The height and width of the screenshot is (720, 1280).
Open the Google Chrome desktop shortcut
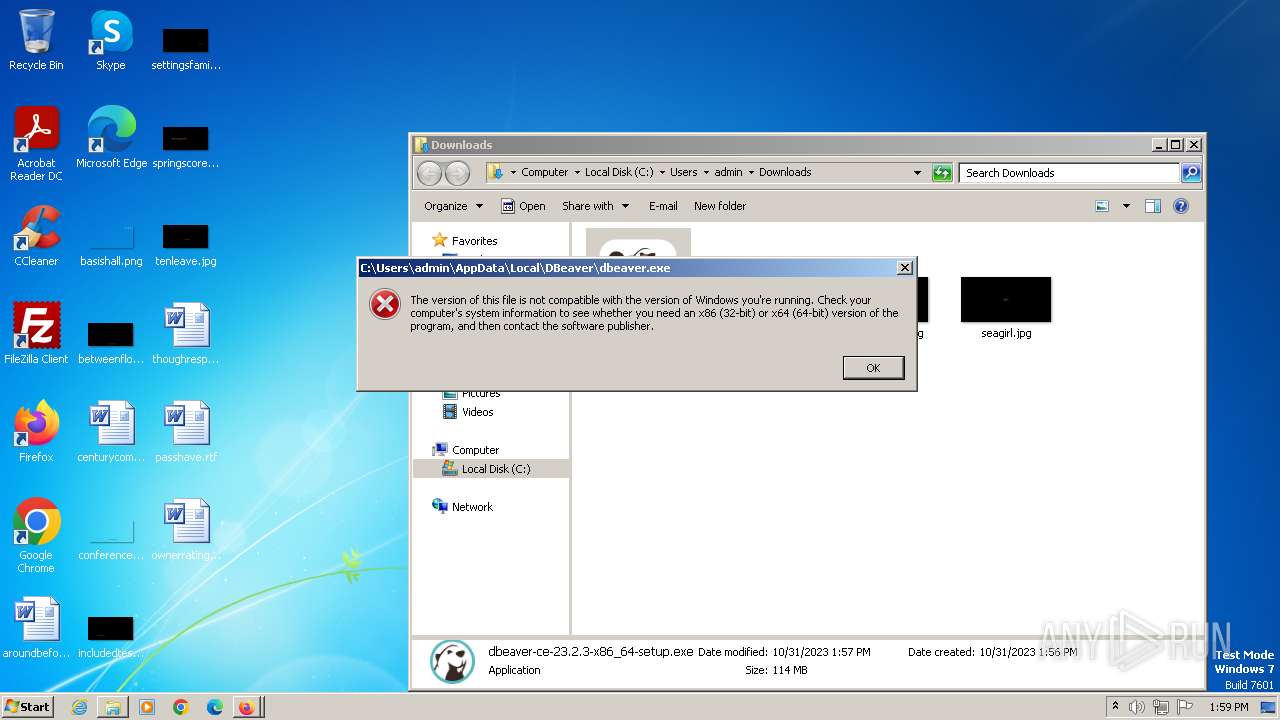36,536
